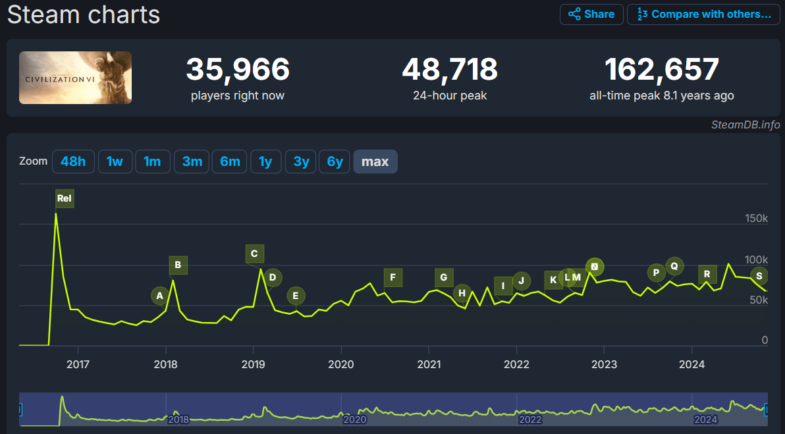This screenshot has height=434, width=785.
Task: Grab the left navigator range handle
Action: 20,409
